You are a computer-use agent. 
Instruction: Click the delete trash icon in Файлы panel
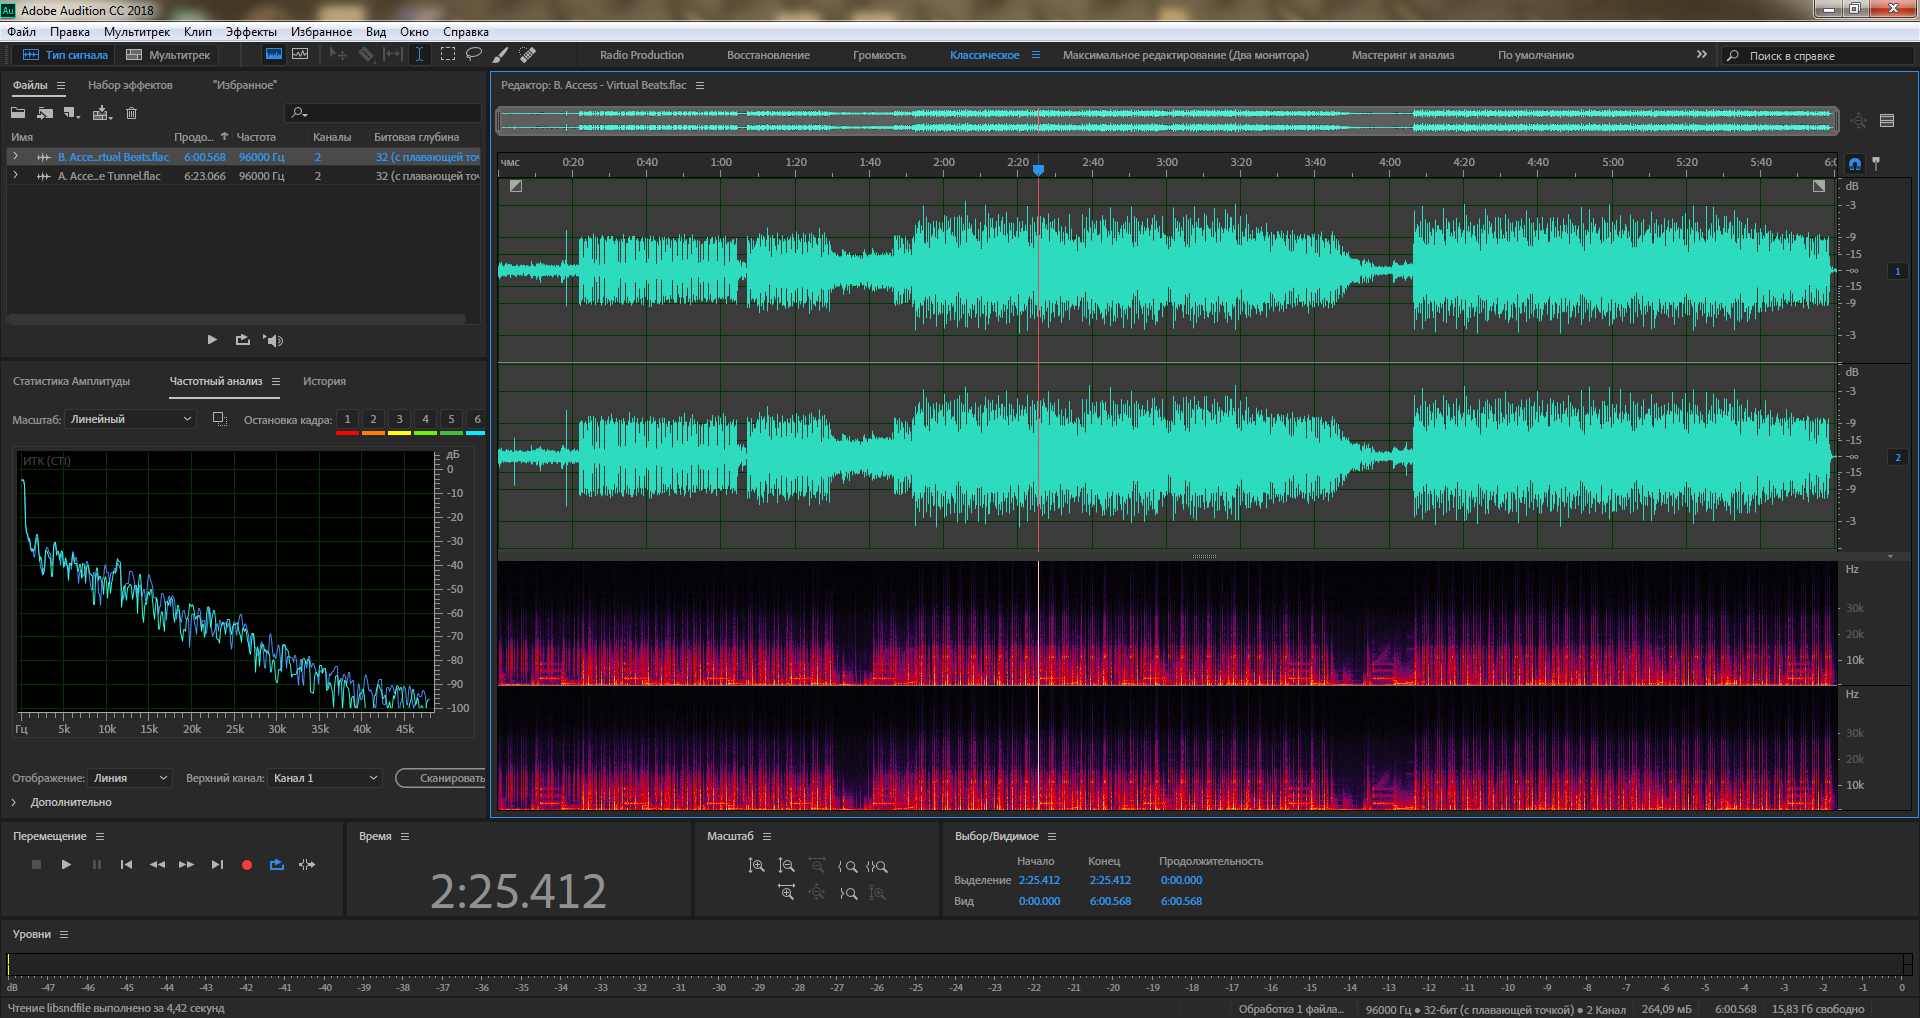coord(131,113)
